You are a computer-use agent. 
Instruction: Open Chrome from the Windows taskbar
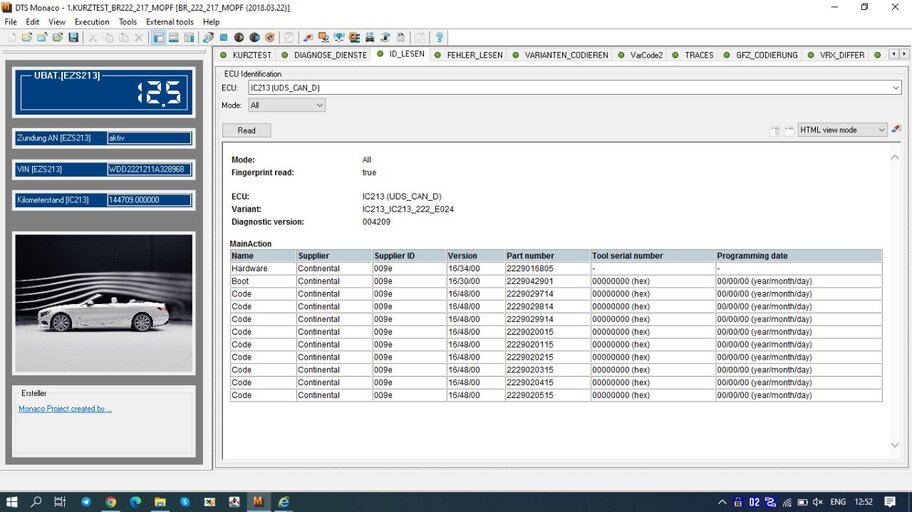click(x=110, y=501)
